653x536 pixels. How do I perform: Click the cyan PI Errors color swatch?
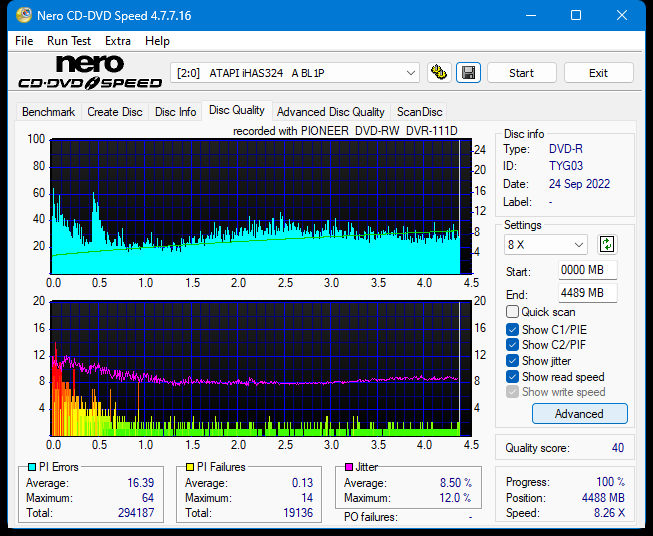tap(31, 467)
